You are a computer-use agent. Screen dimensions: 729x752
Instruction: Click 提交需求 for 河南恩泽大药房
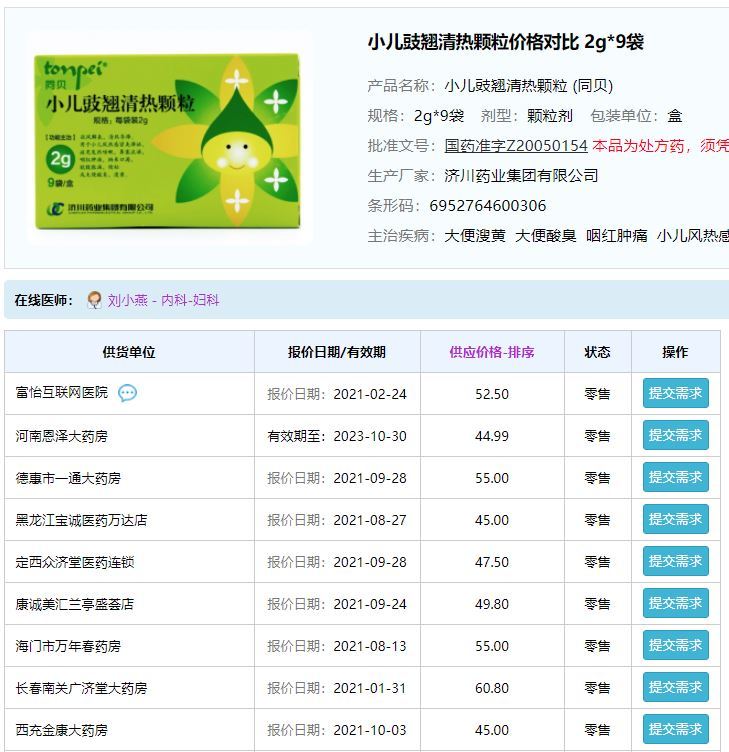point(675,435)
